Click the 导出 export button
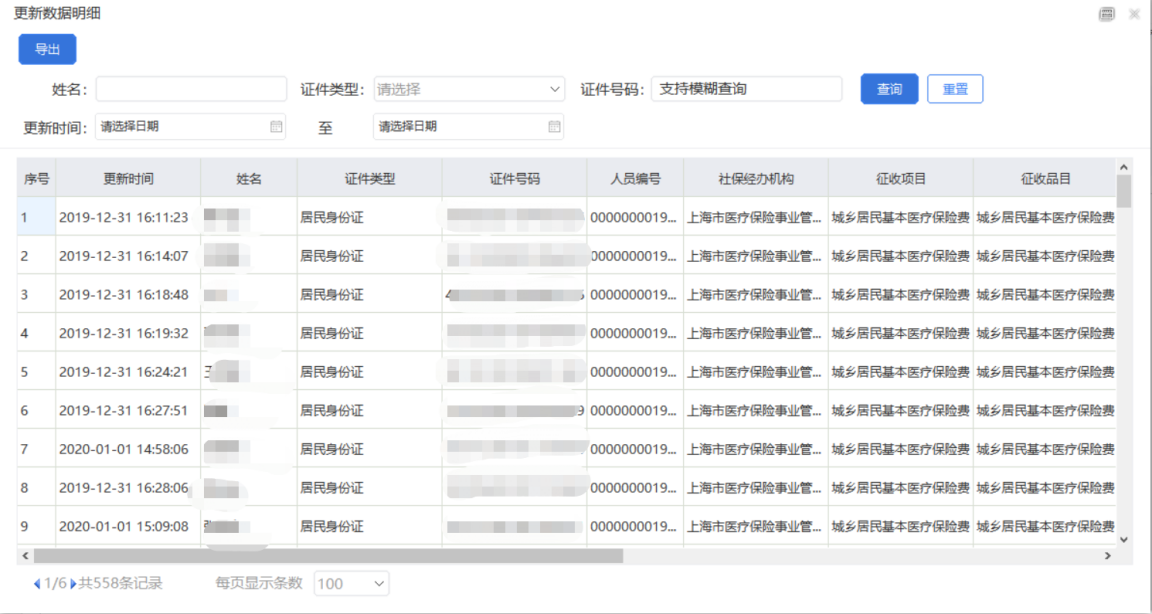 (x=47, y=49)
